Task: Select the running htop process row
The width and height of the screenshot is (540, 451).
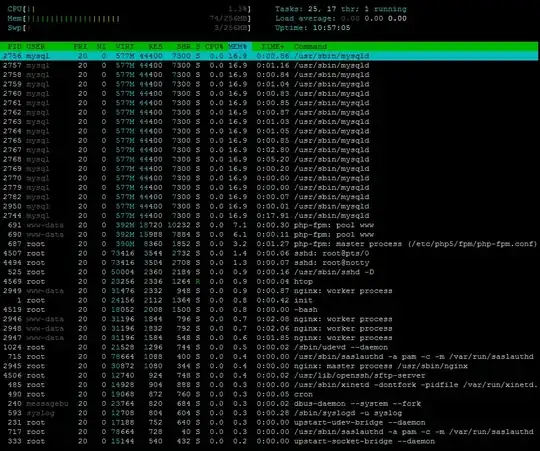Action: [269, 282]
